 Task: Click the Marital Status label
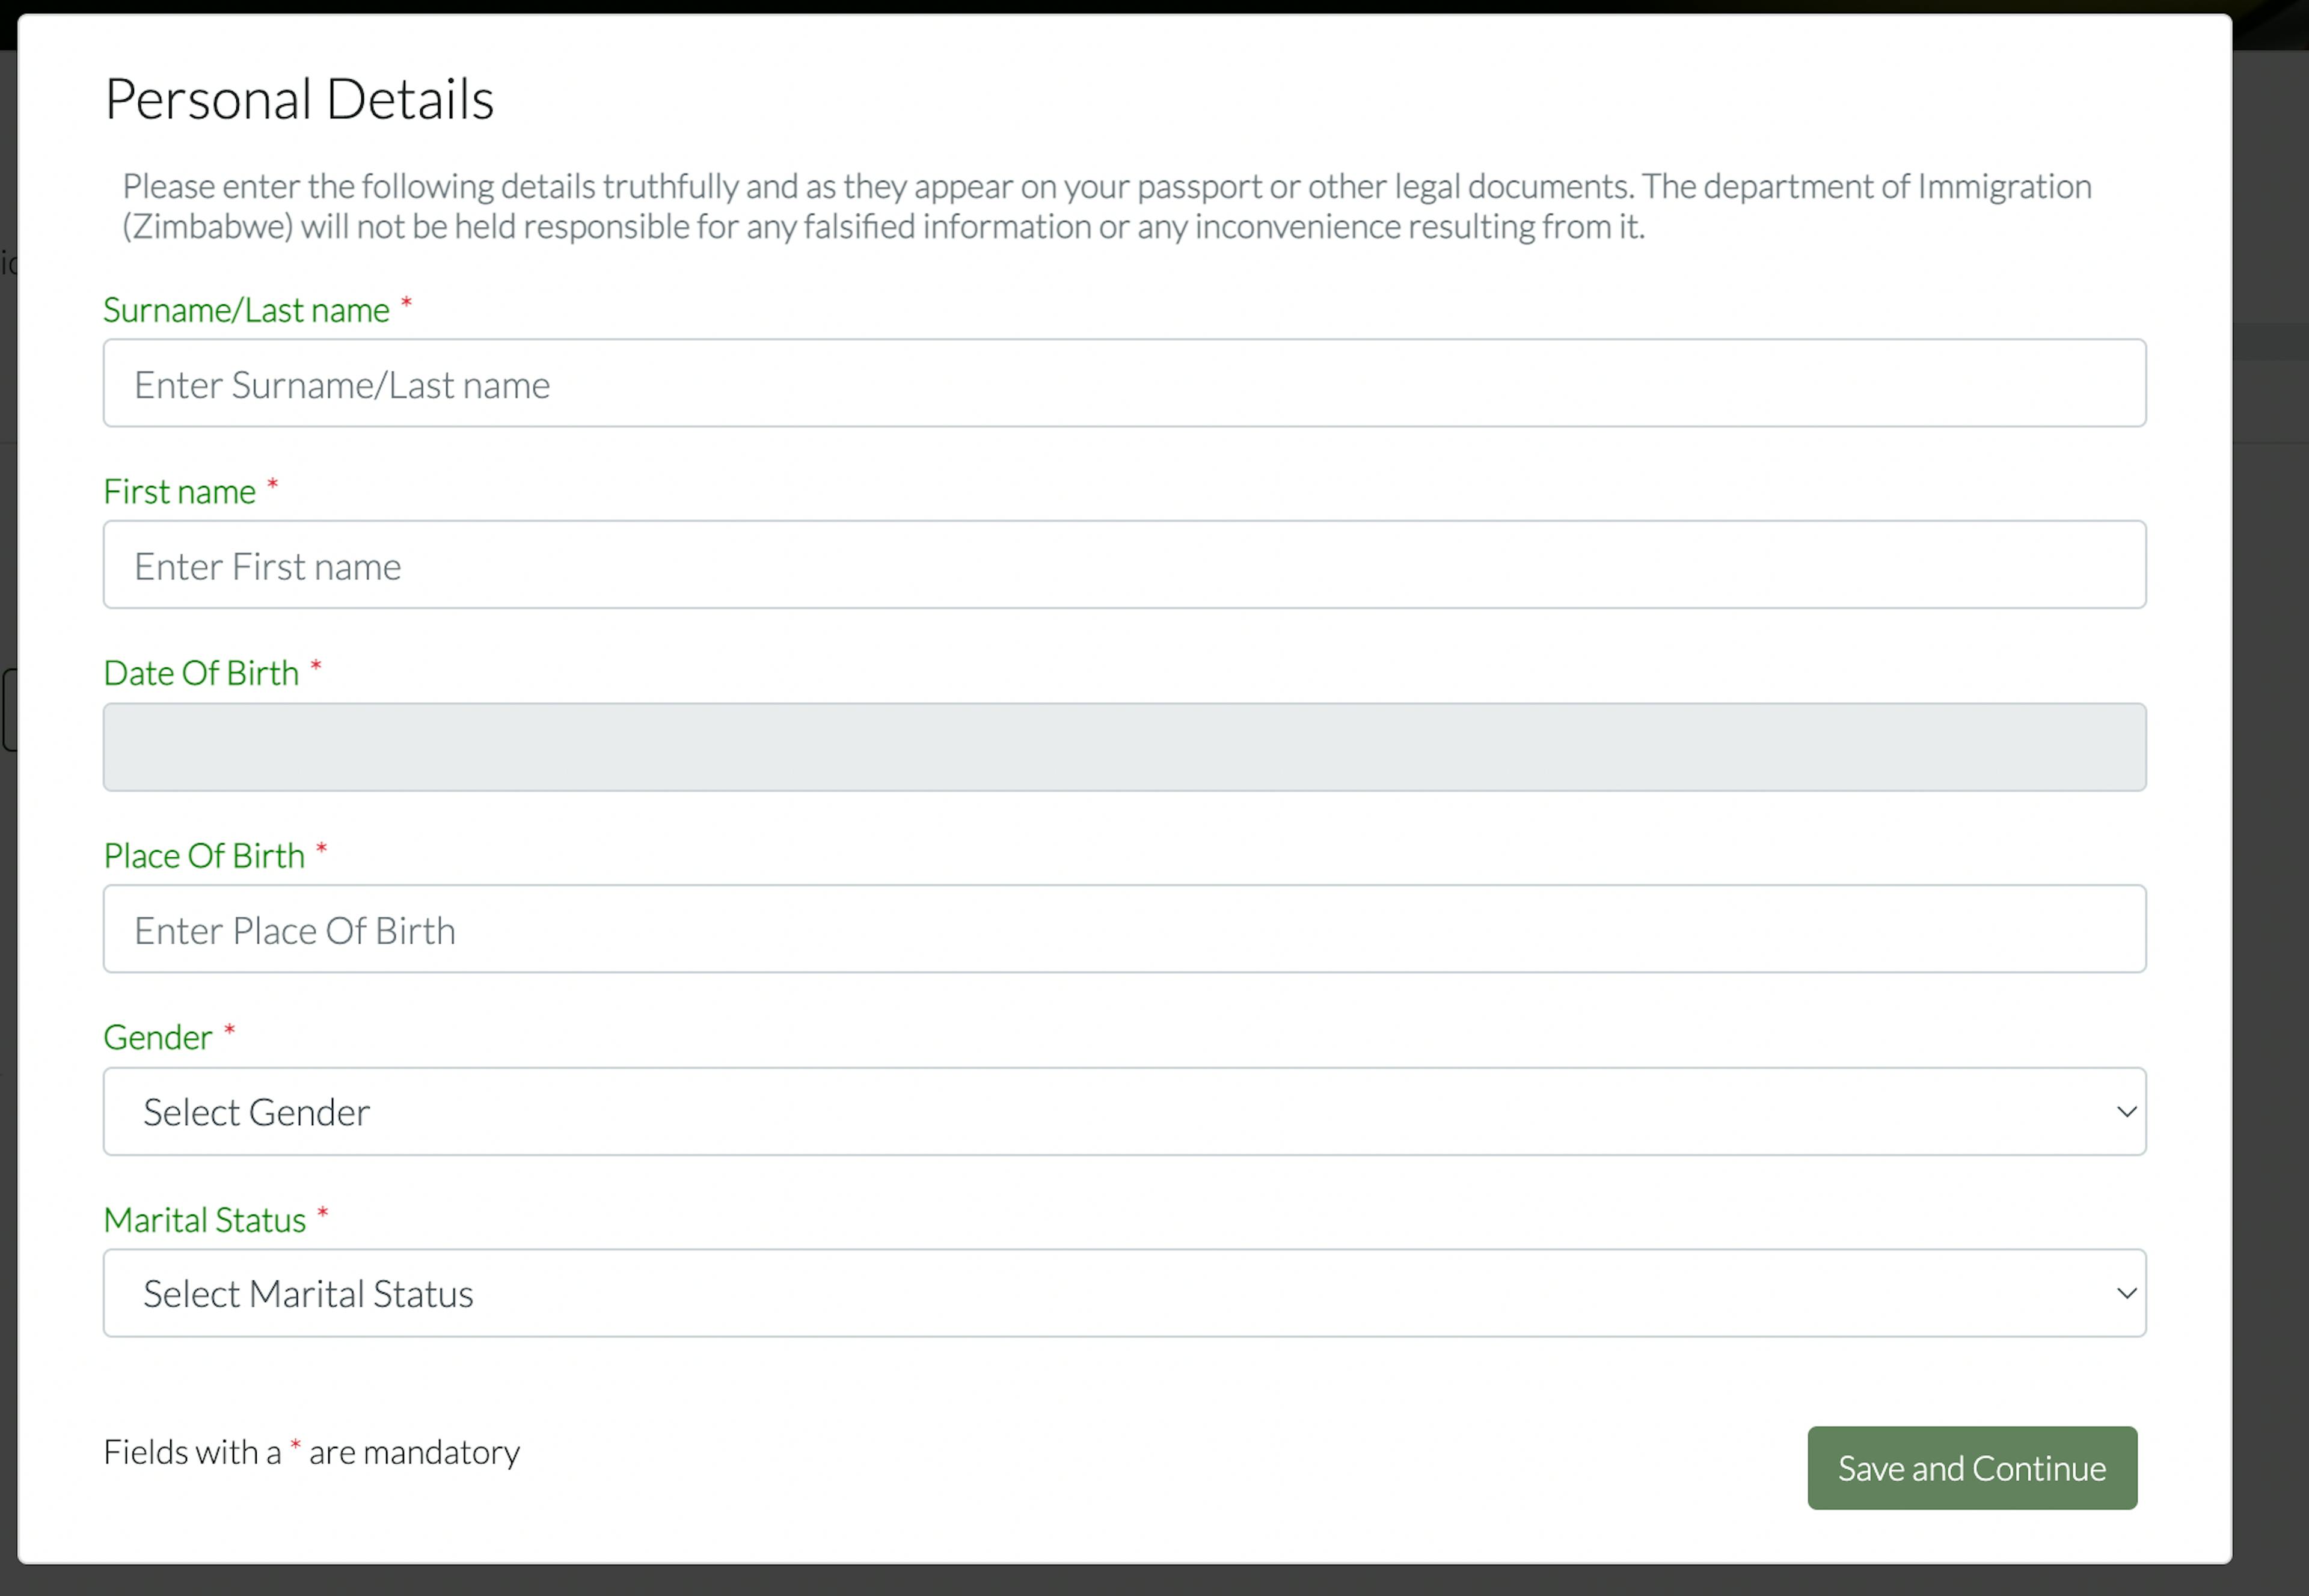pyautogui.click(x=205, y=1220)
